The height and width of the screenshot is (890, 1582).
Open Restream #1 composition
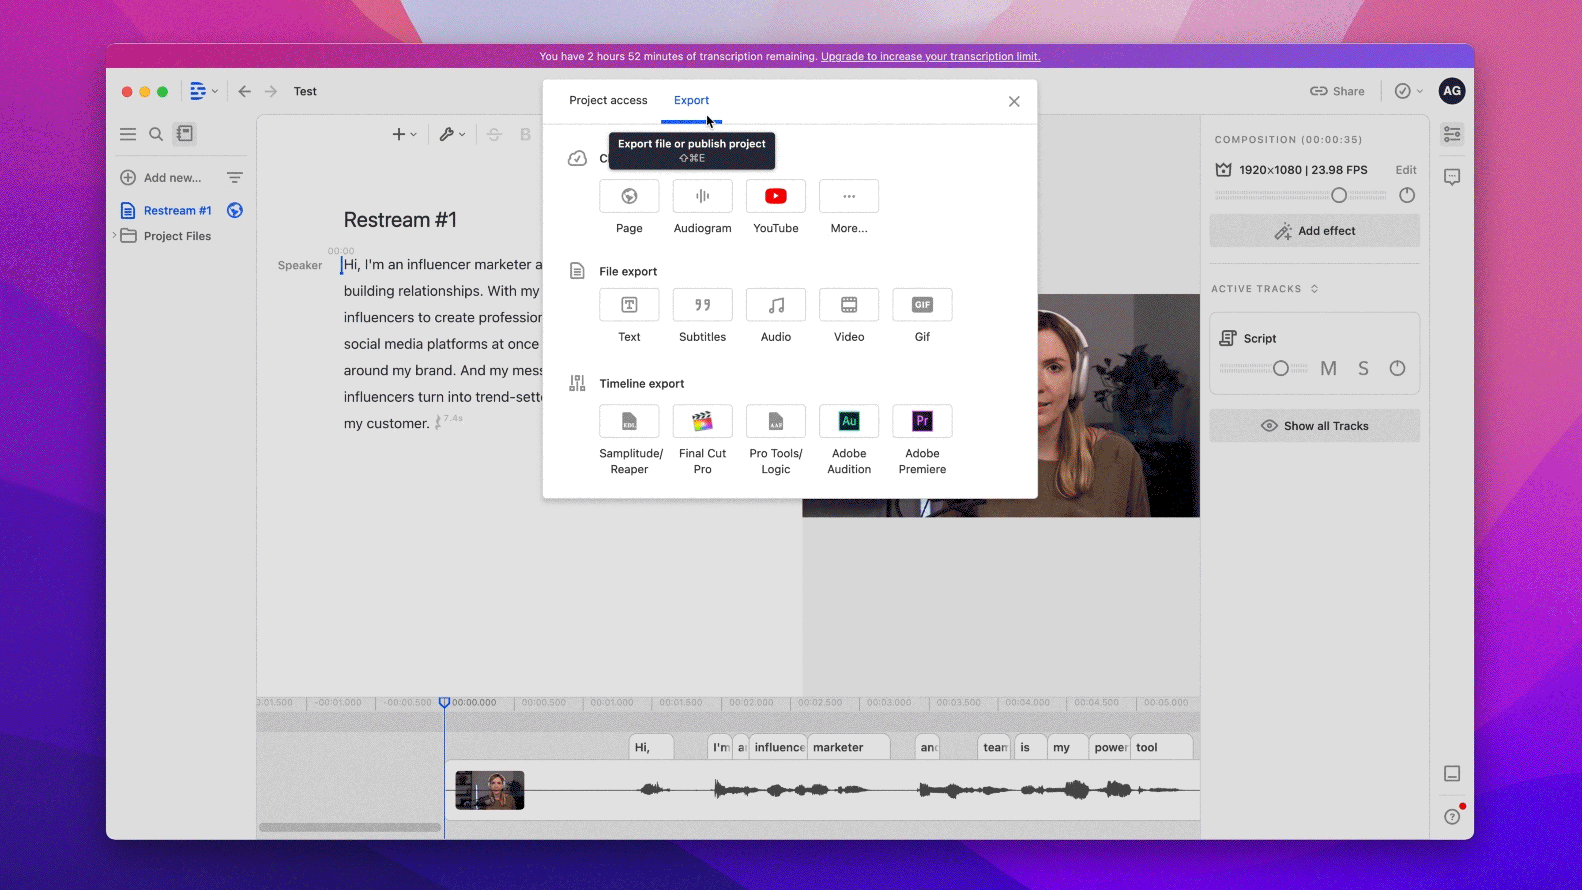pyautogui.click(x=177, y=210)
